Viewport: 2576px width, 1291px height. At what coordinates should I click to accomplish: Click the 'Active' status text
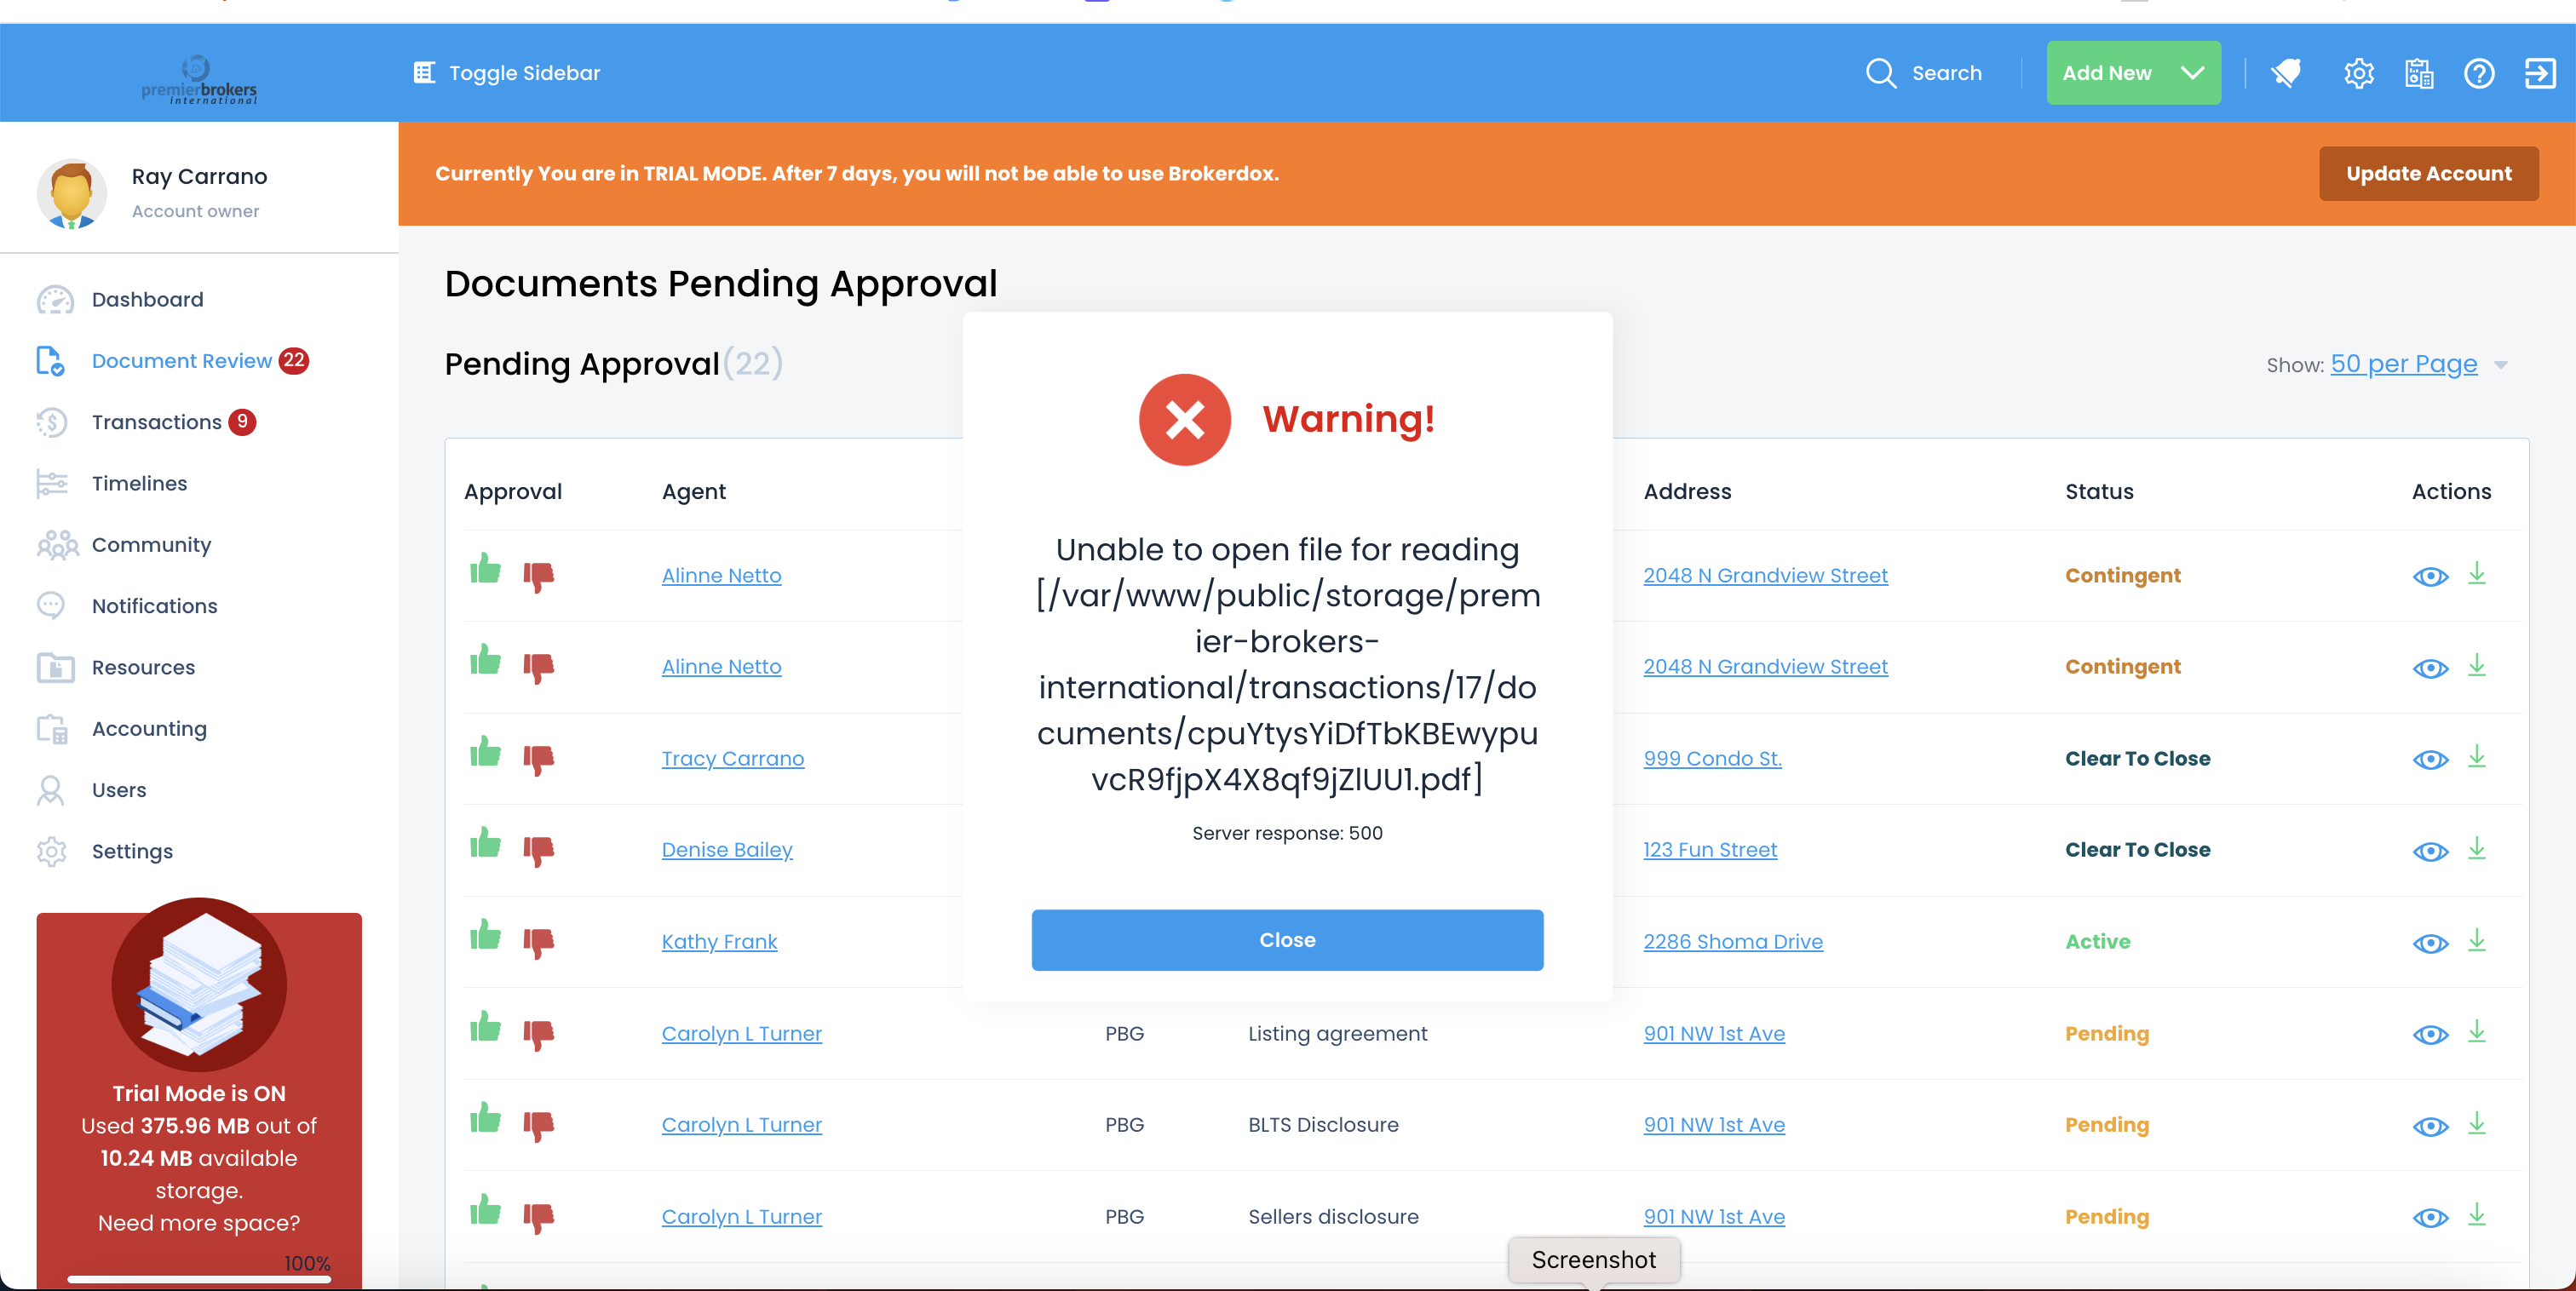tap(2098, 942)
